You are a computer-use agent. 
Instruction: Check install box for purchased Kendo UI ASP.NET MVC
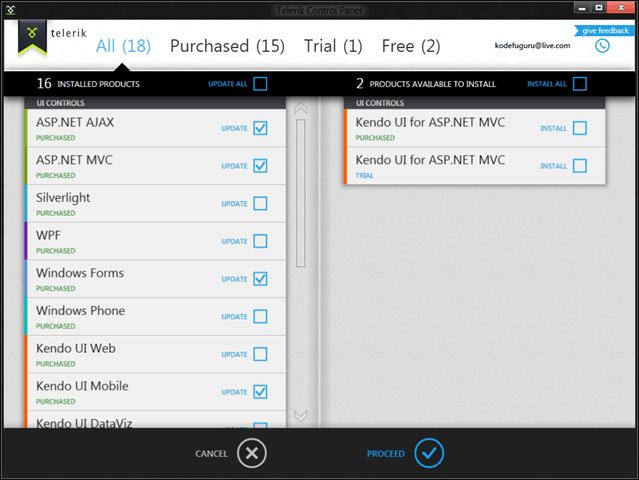pos(580,128)
